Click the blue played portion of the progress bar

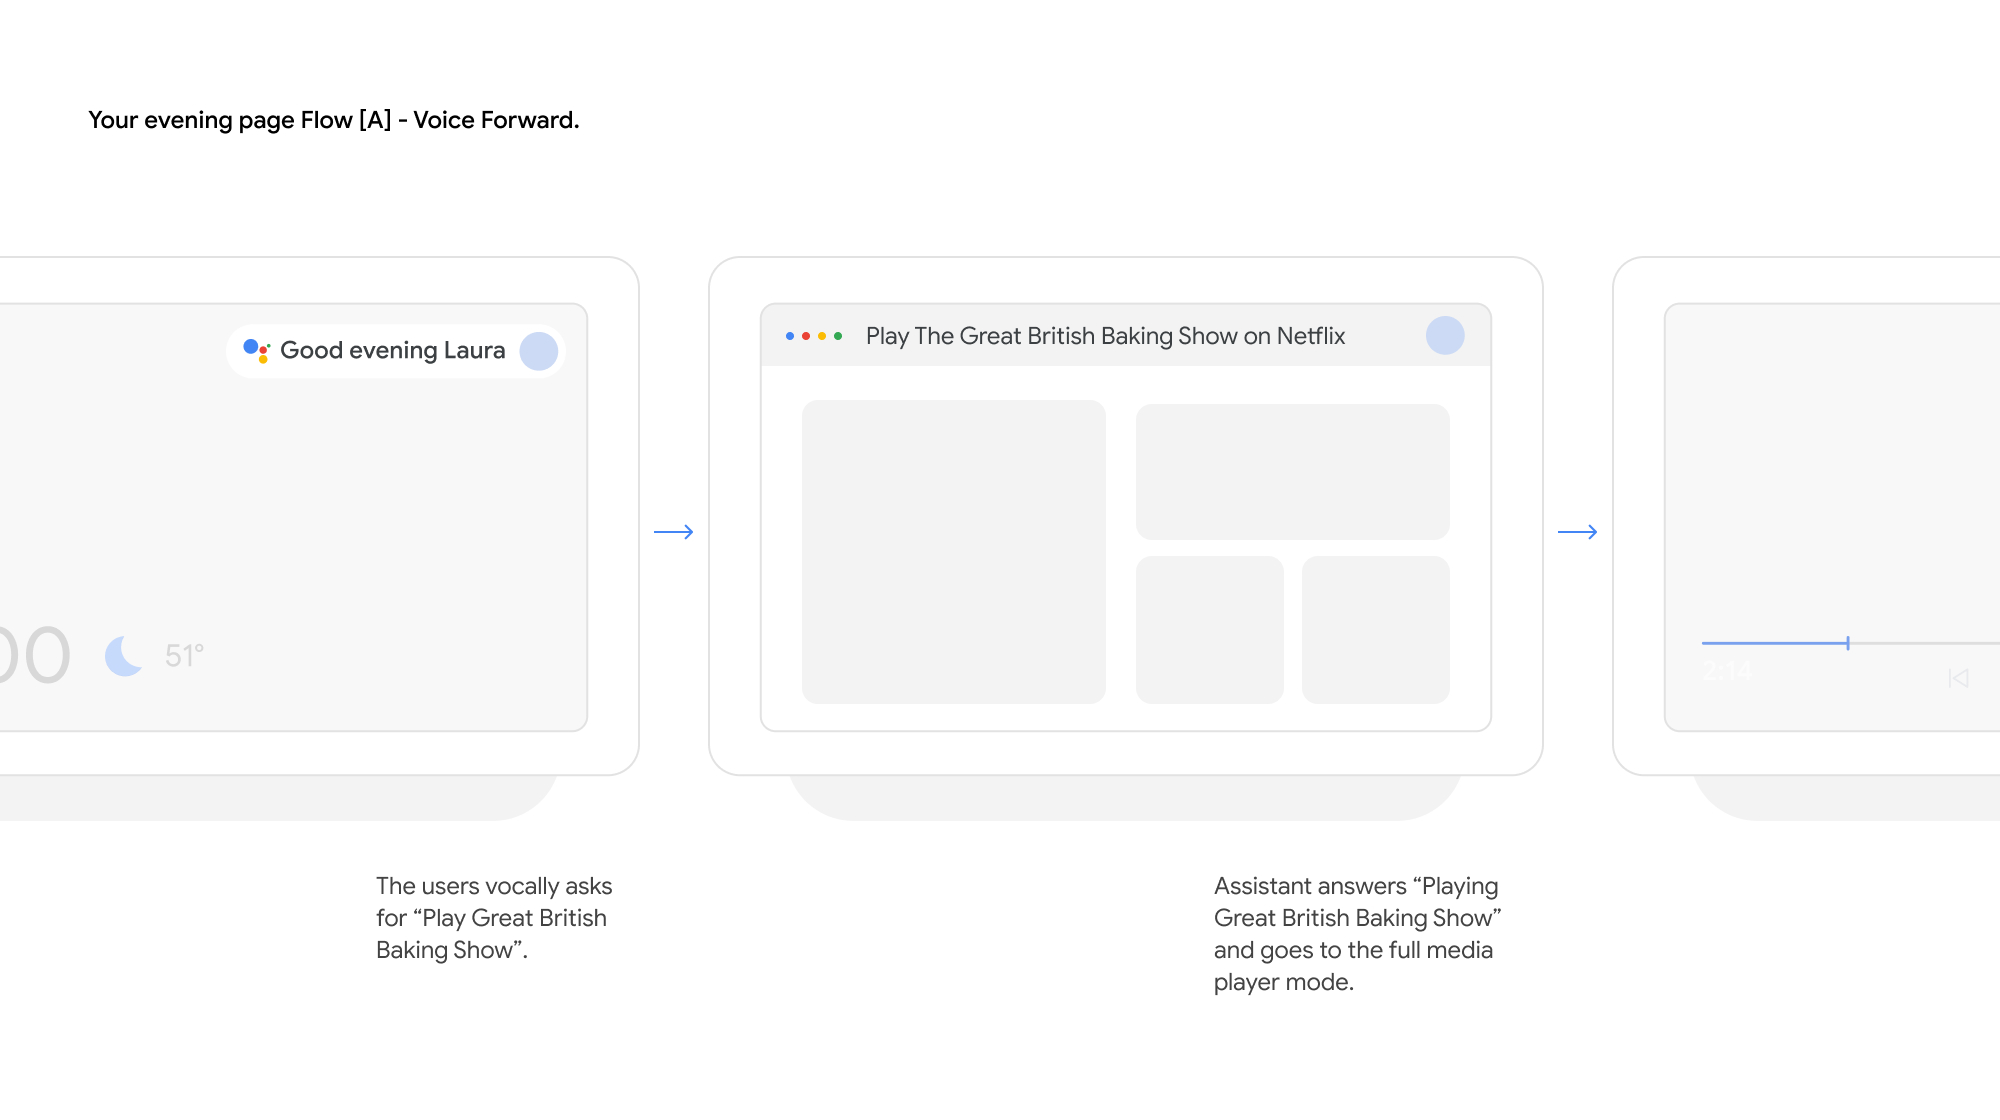(1774, 643)
